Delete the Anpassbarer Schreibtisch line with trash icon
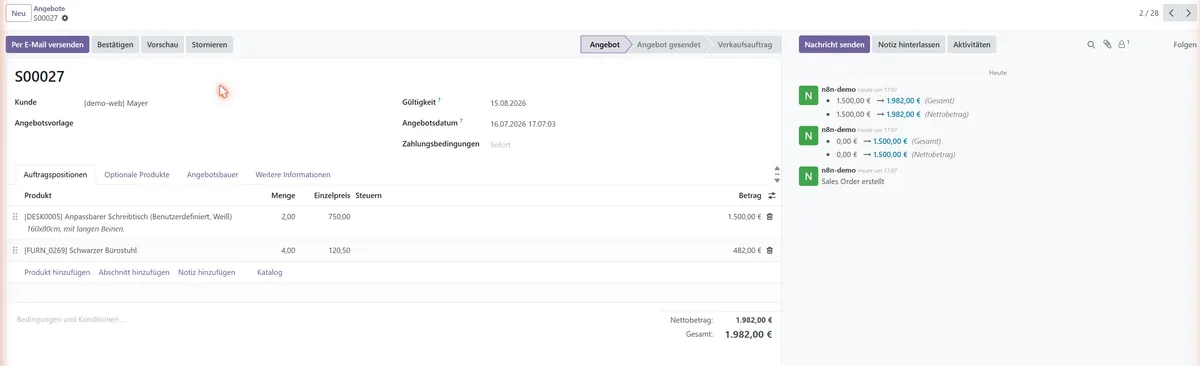This screenshot has width=1200, height=366. [x=770, y=217]
